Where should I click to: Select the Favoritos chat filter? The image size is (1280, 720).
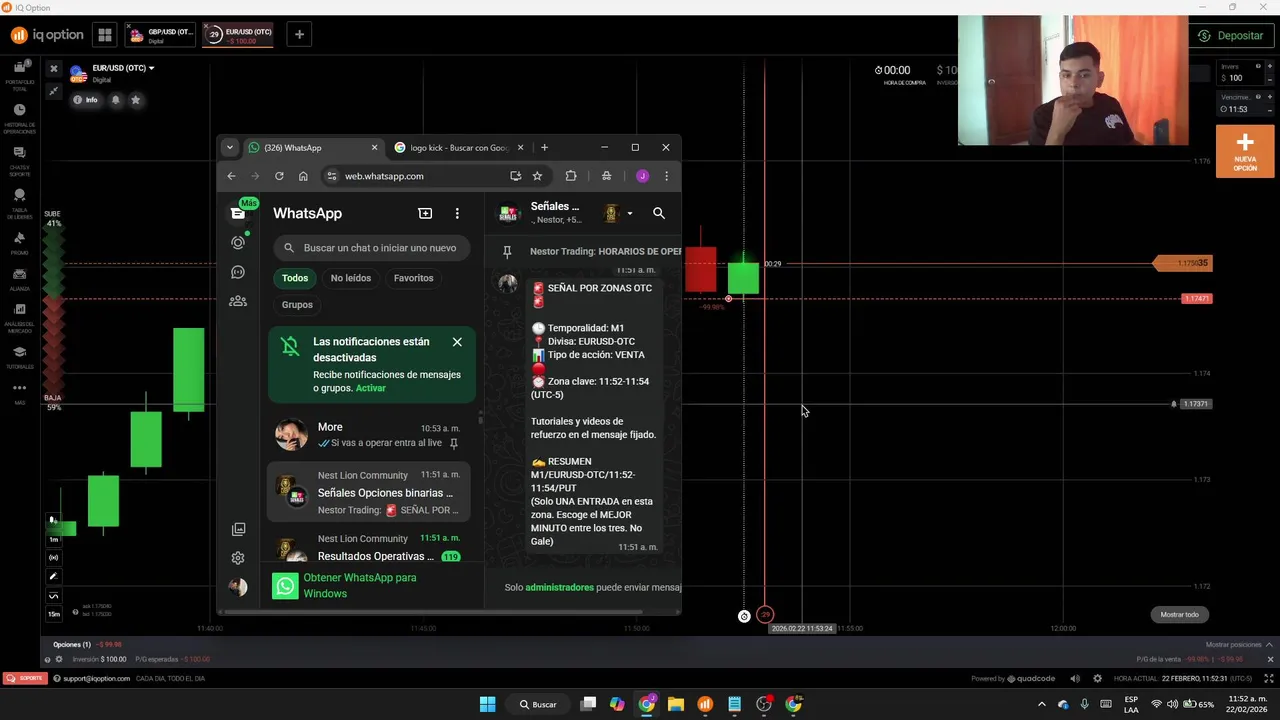413,278
